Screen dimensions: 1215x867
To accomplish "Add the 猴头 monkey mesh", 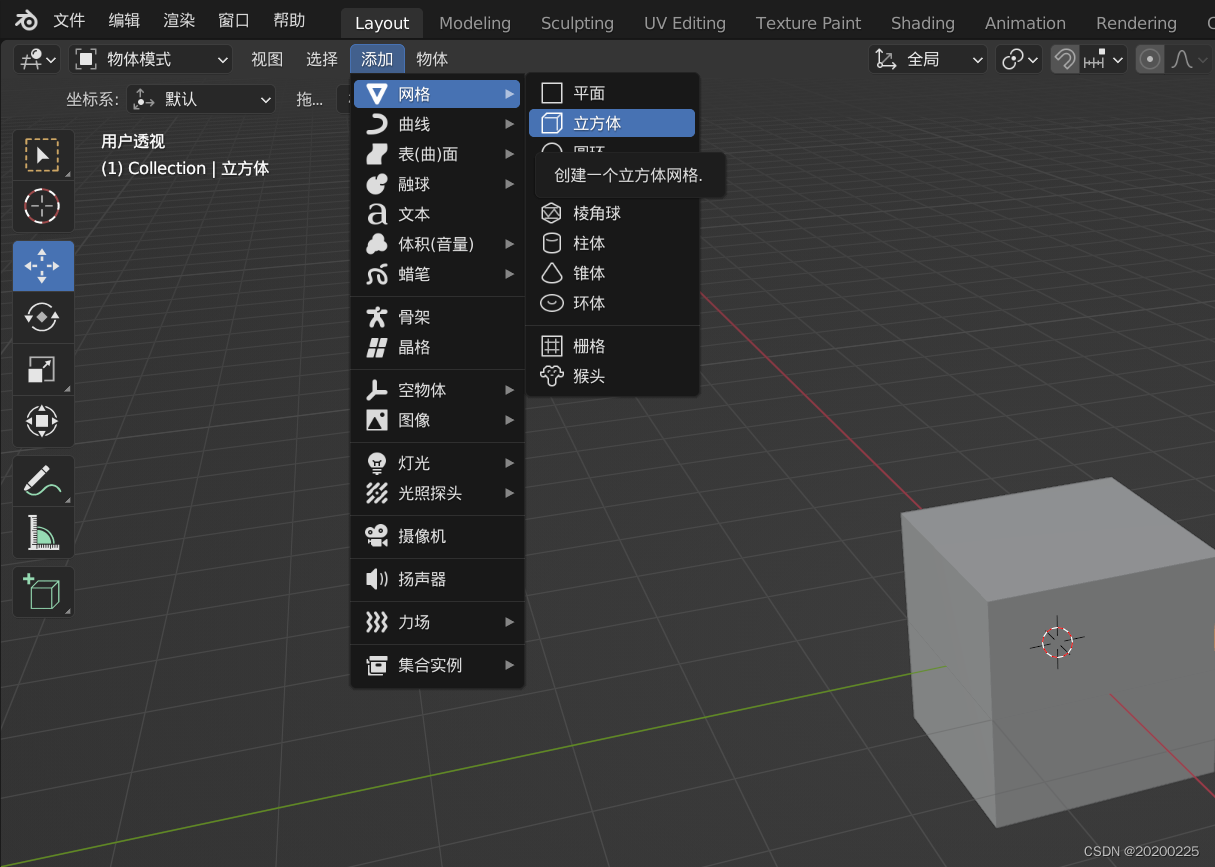I will pos(611,376).
